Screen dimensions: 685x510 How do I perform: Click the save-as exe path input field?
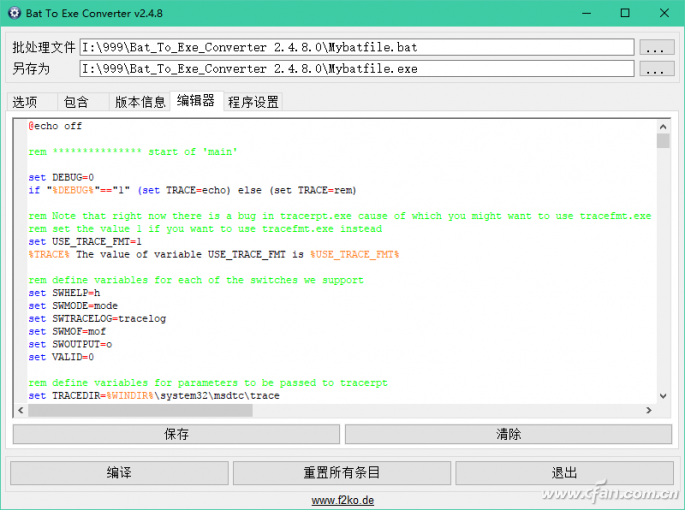point(357,69)
